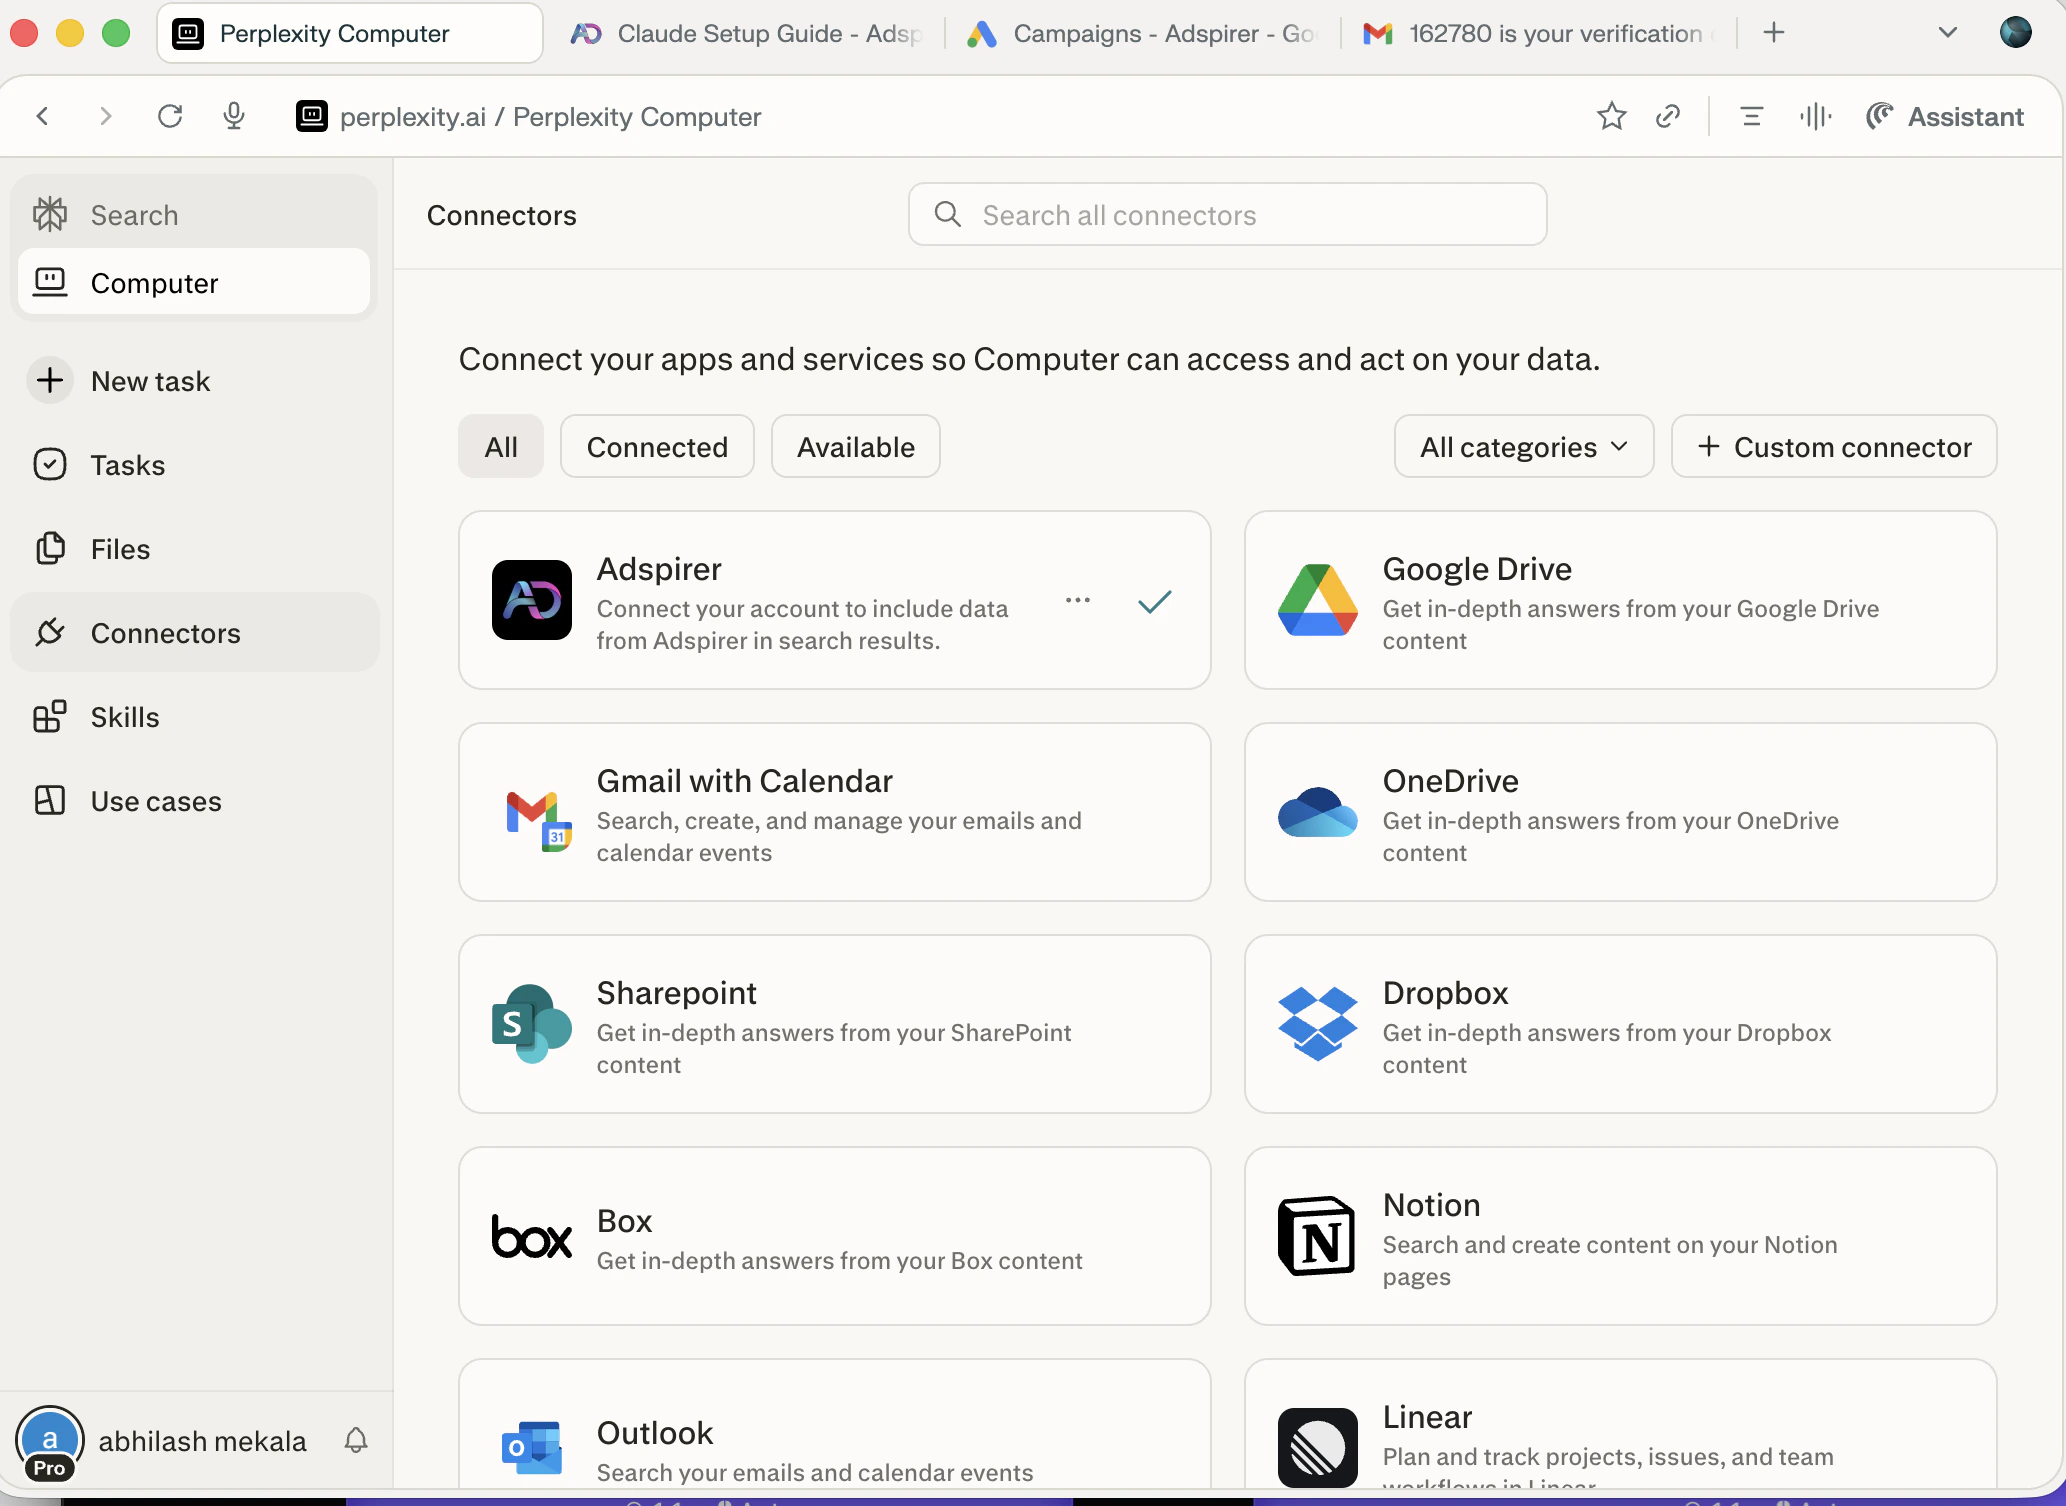Open the browser tab overflow chevron
Viewport: 2066px width, 1506px height.
coord(1947,32)
